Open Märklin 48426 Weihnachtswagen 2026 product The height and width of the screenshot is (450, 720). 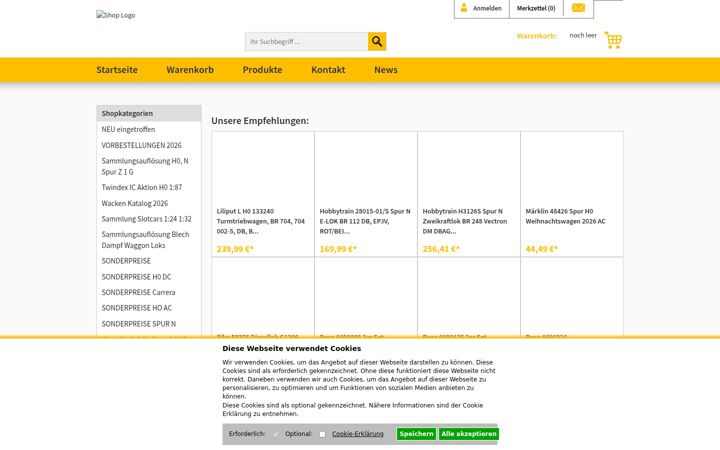point(566,216)
